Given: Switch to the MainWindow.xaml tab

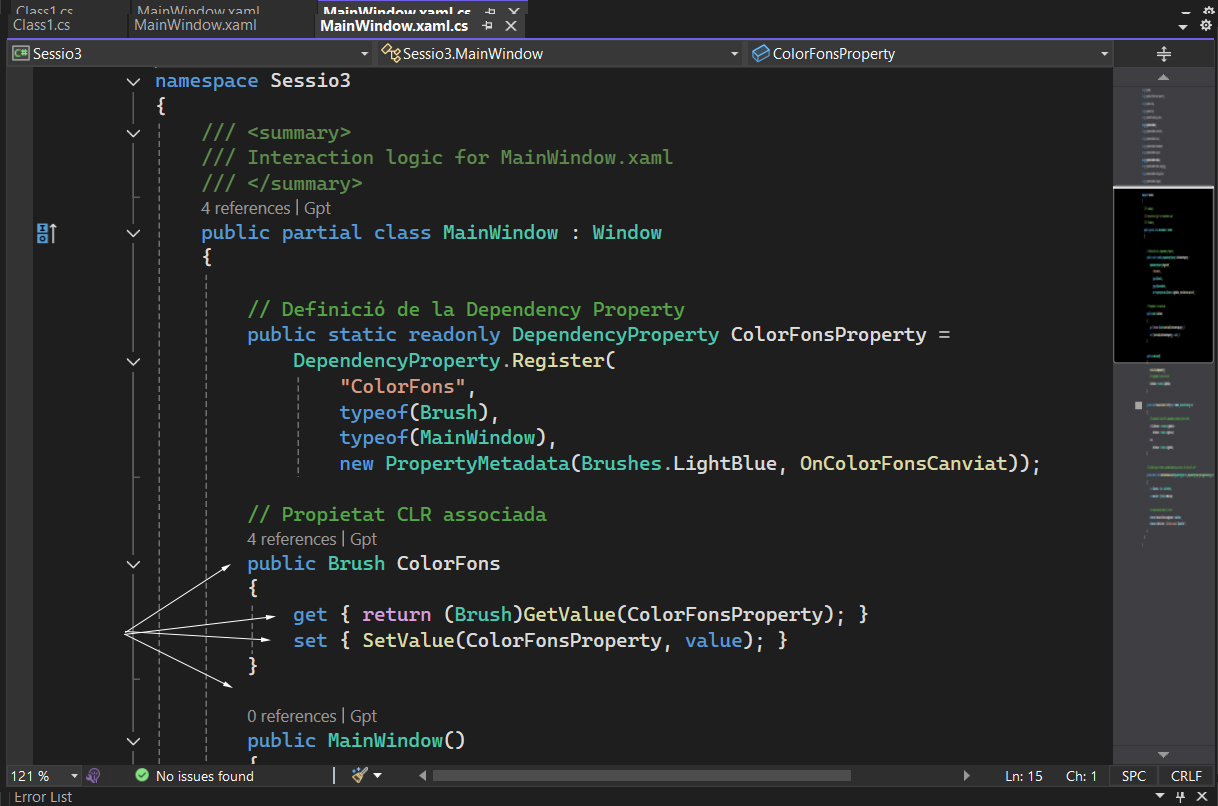Looking at the screenshot, I should [x=195, y=25].
